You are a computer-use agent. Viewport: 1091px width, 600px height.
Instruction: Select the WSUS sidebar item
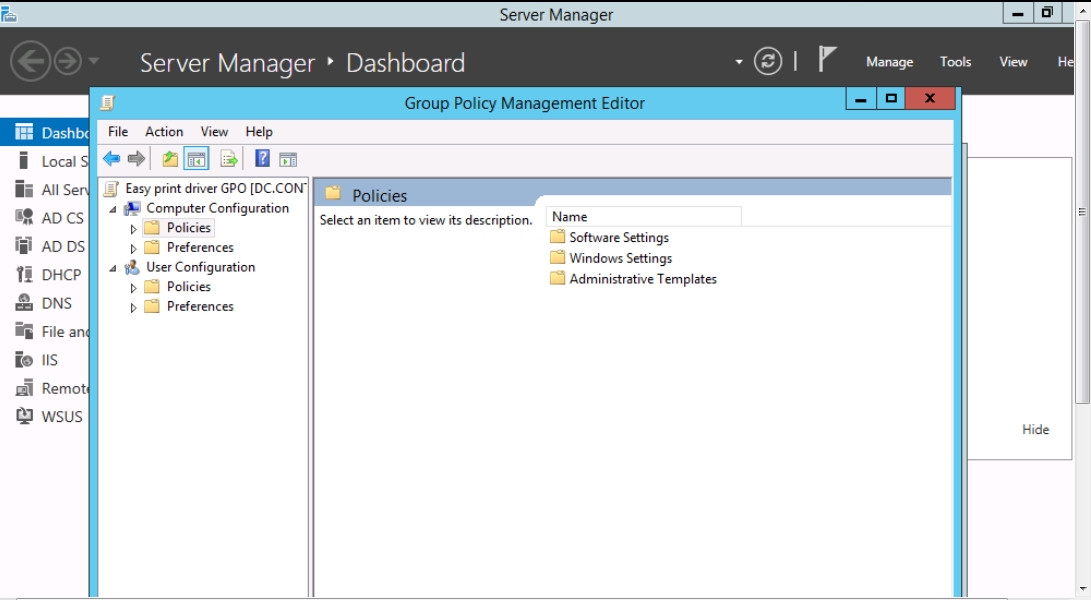coord(61,417)
